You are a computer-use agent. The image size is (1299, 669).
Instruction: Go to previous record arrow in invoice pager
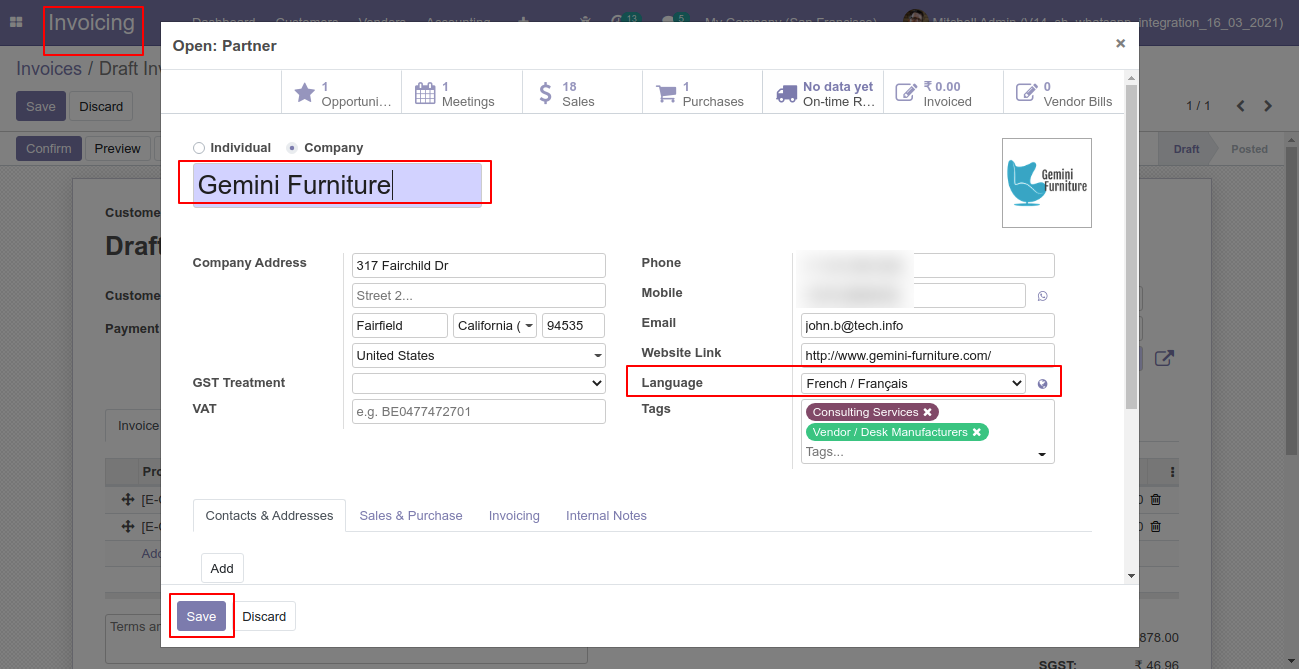[x=1240, y=106]
